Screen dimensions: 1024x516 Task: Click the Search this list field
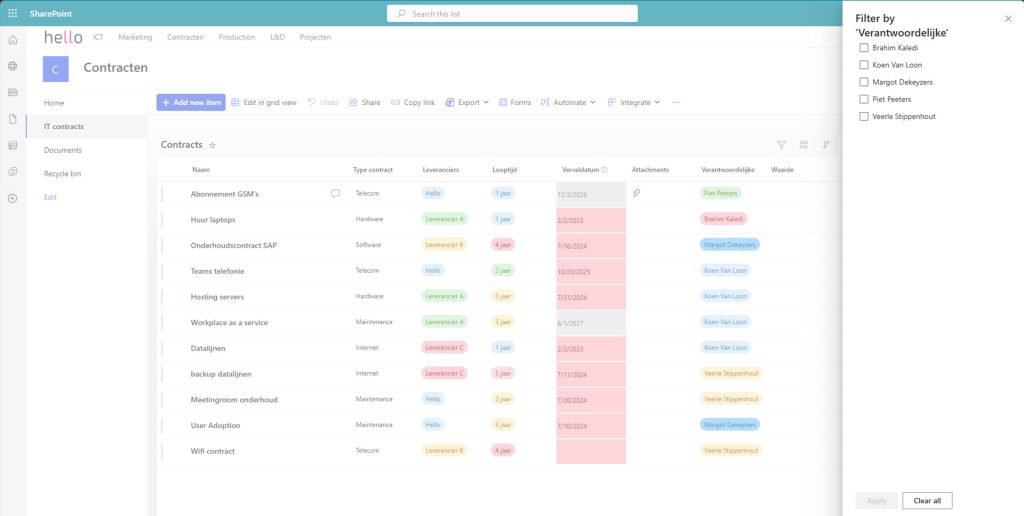click(x=512, y=14)
